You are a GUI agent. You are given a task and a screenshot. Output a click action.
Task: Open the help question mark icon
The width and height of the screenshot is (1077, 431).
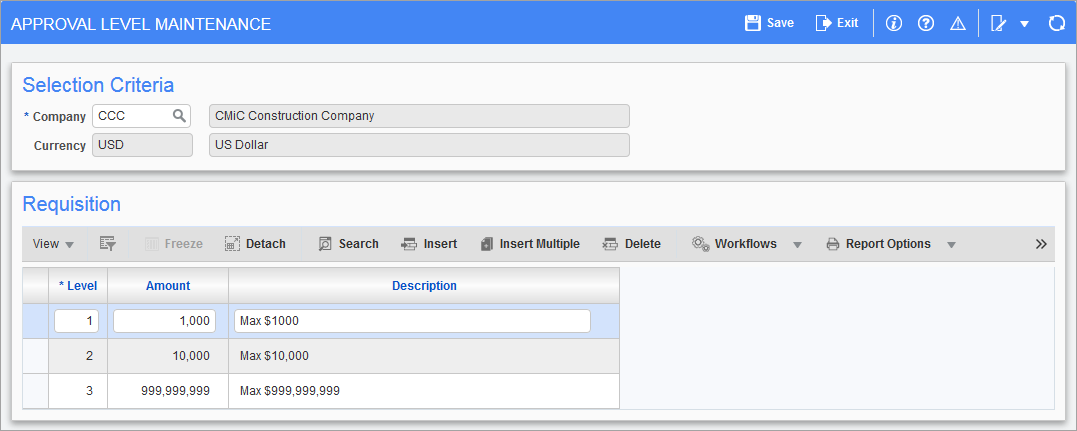926,23
